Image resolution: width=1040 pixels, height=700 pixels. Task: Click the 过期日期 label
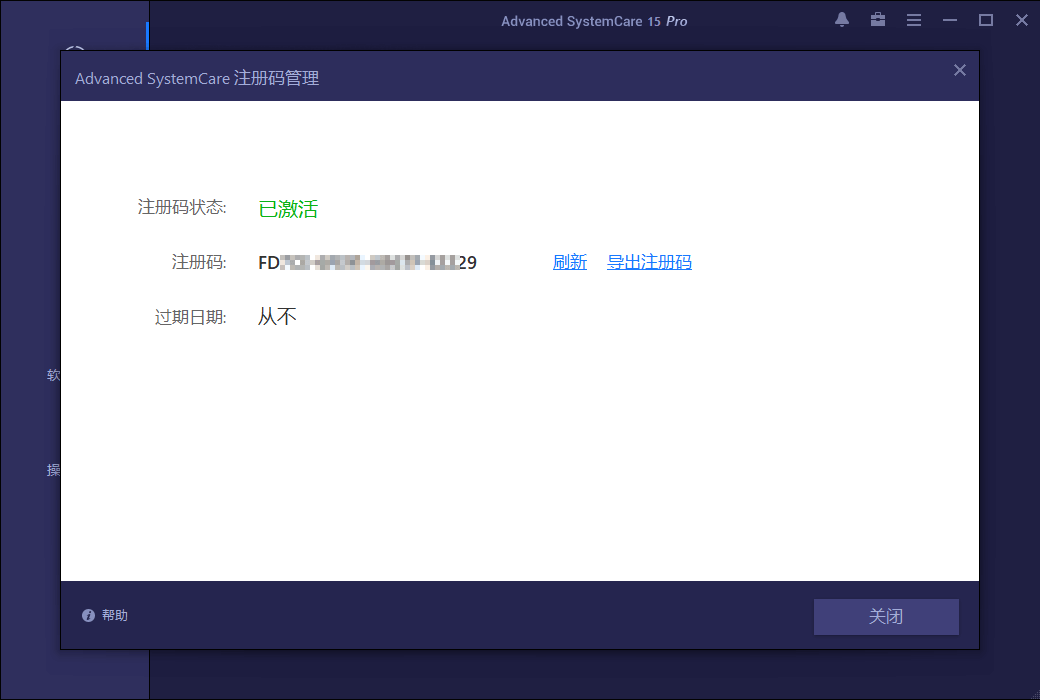pos(190,317)
